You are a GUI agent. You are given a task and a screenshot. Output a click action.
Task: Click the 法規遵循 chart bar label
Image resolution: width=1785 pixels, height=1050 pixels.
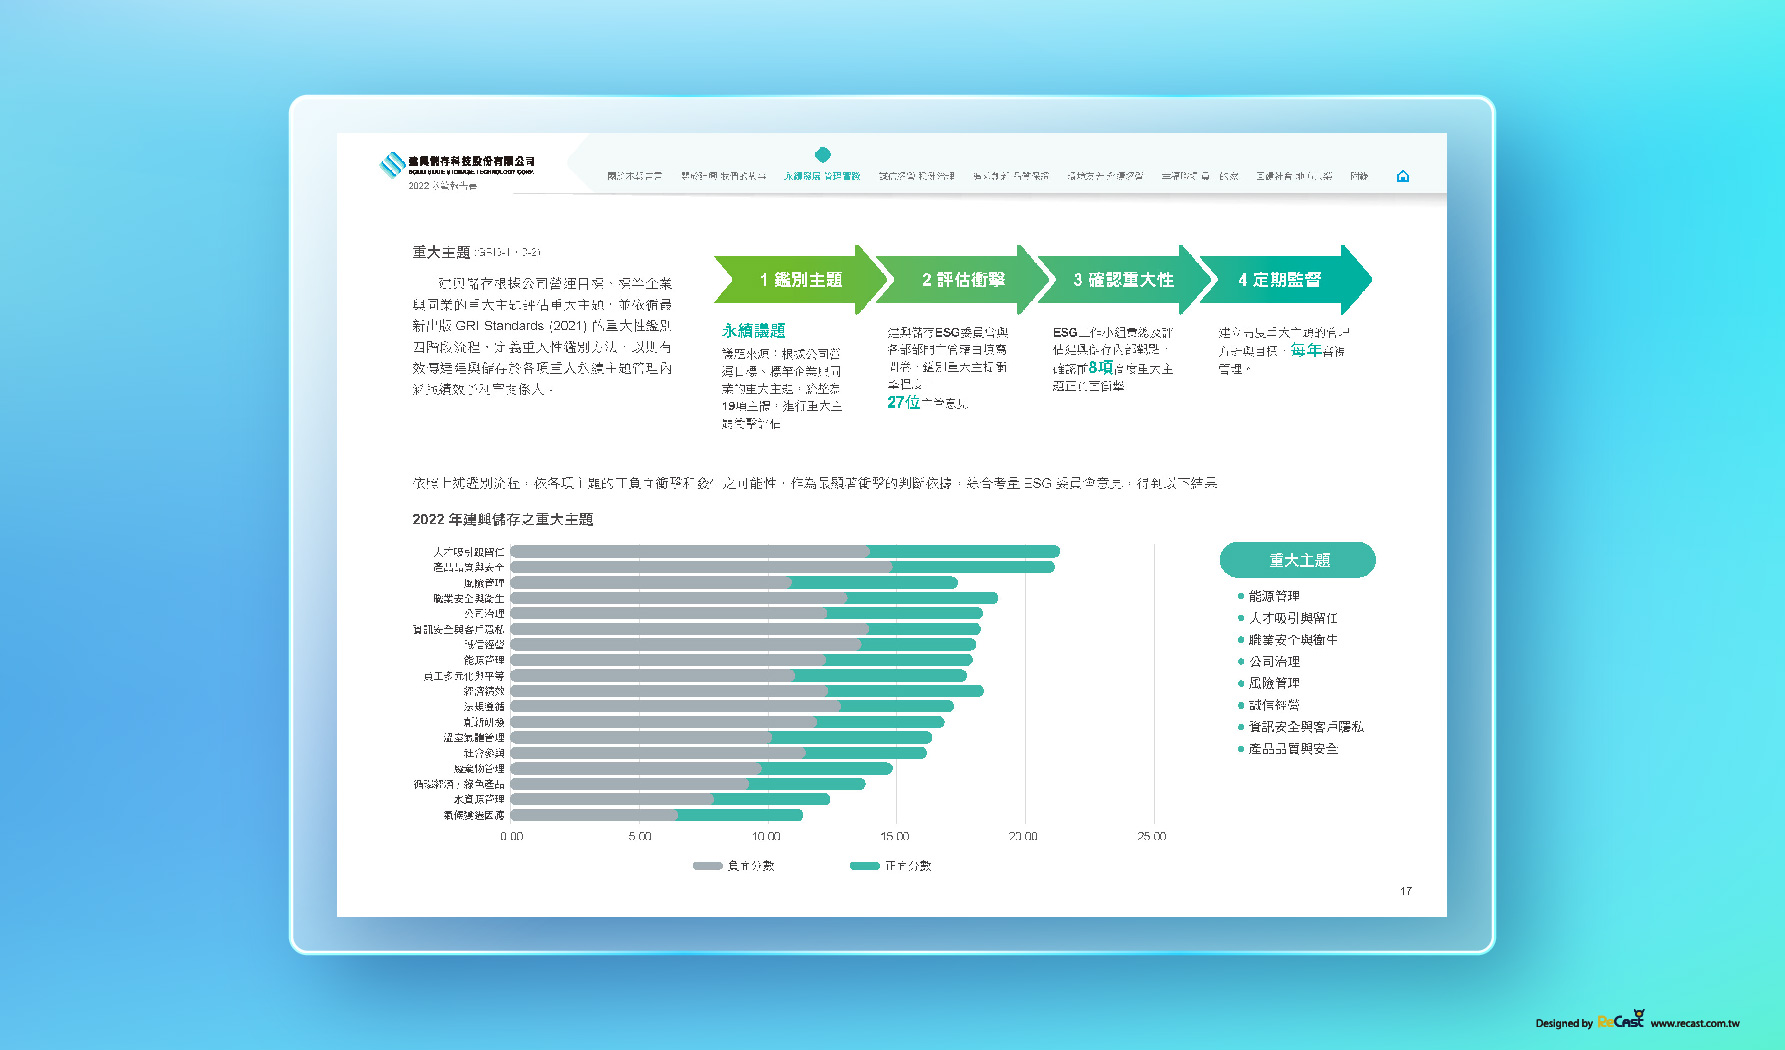click(484, 707)
